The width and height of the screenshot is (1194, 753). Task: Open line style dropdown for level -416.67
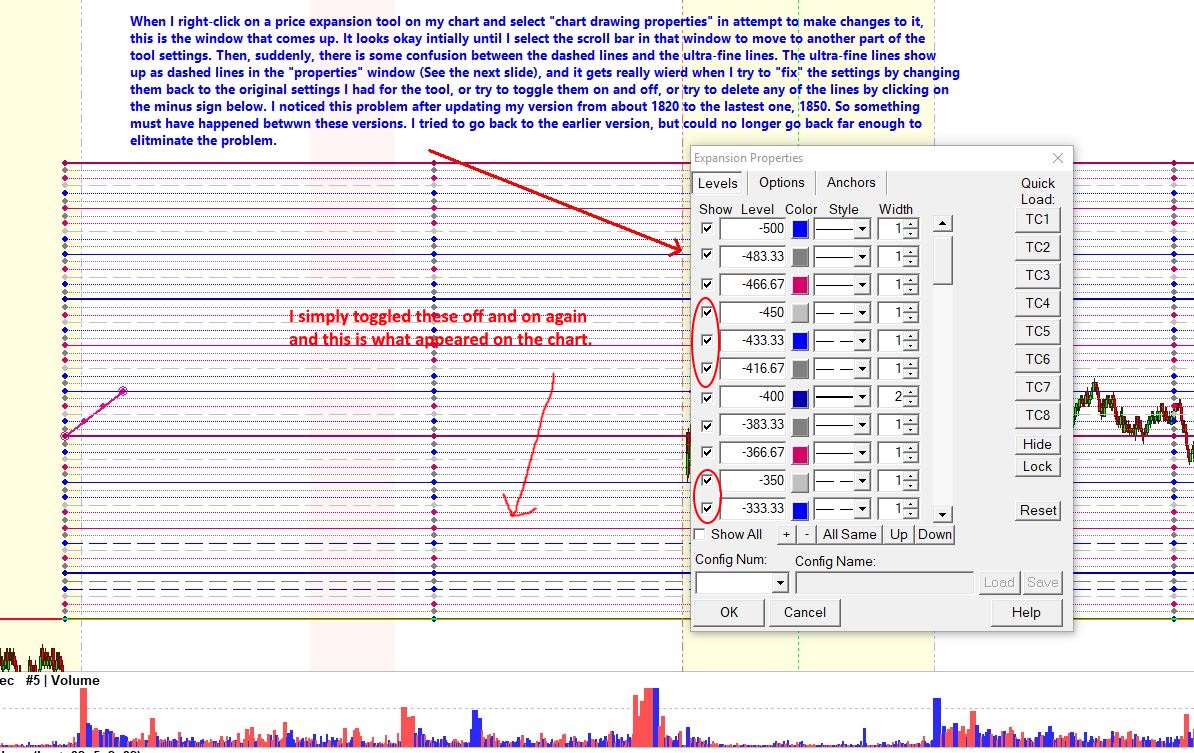coord(862,369)
